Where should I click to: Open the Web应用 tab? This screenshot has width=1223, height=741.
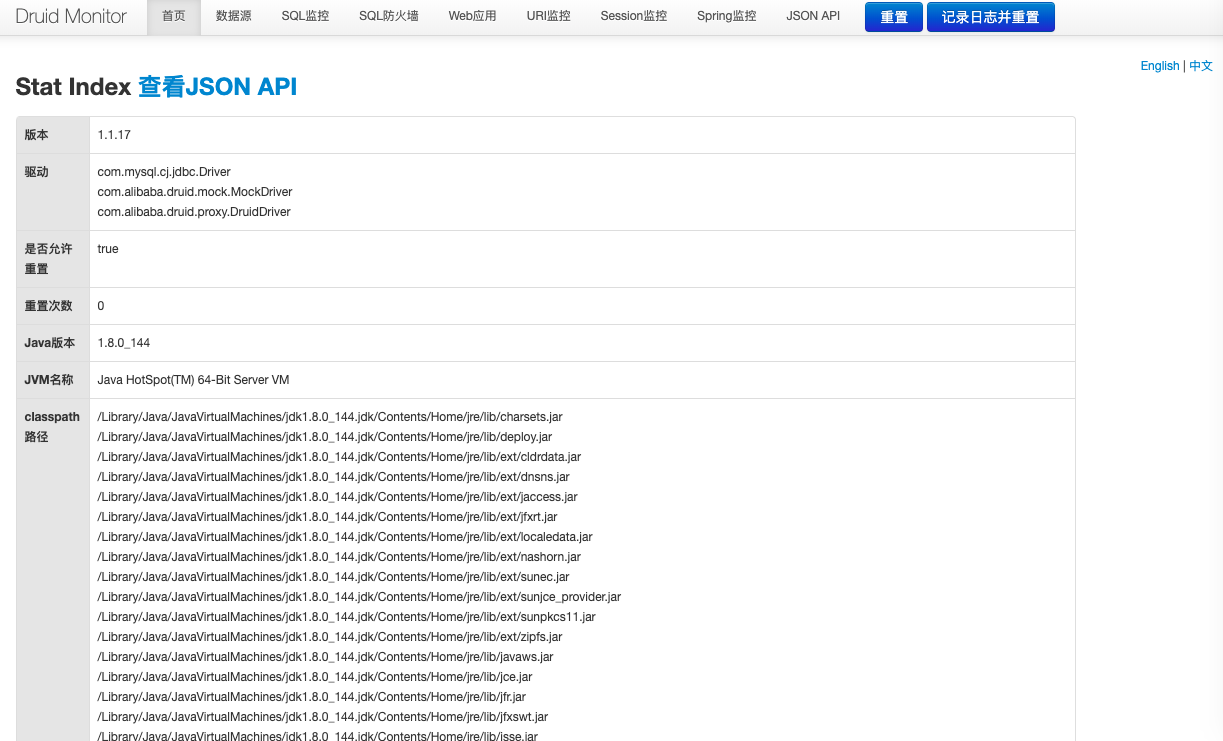(472, 17)
